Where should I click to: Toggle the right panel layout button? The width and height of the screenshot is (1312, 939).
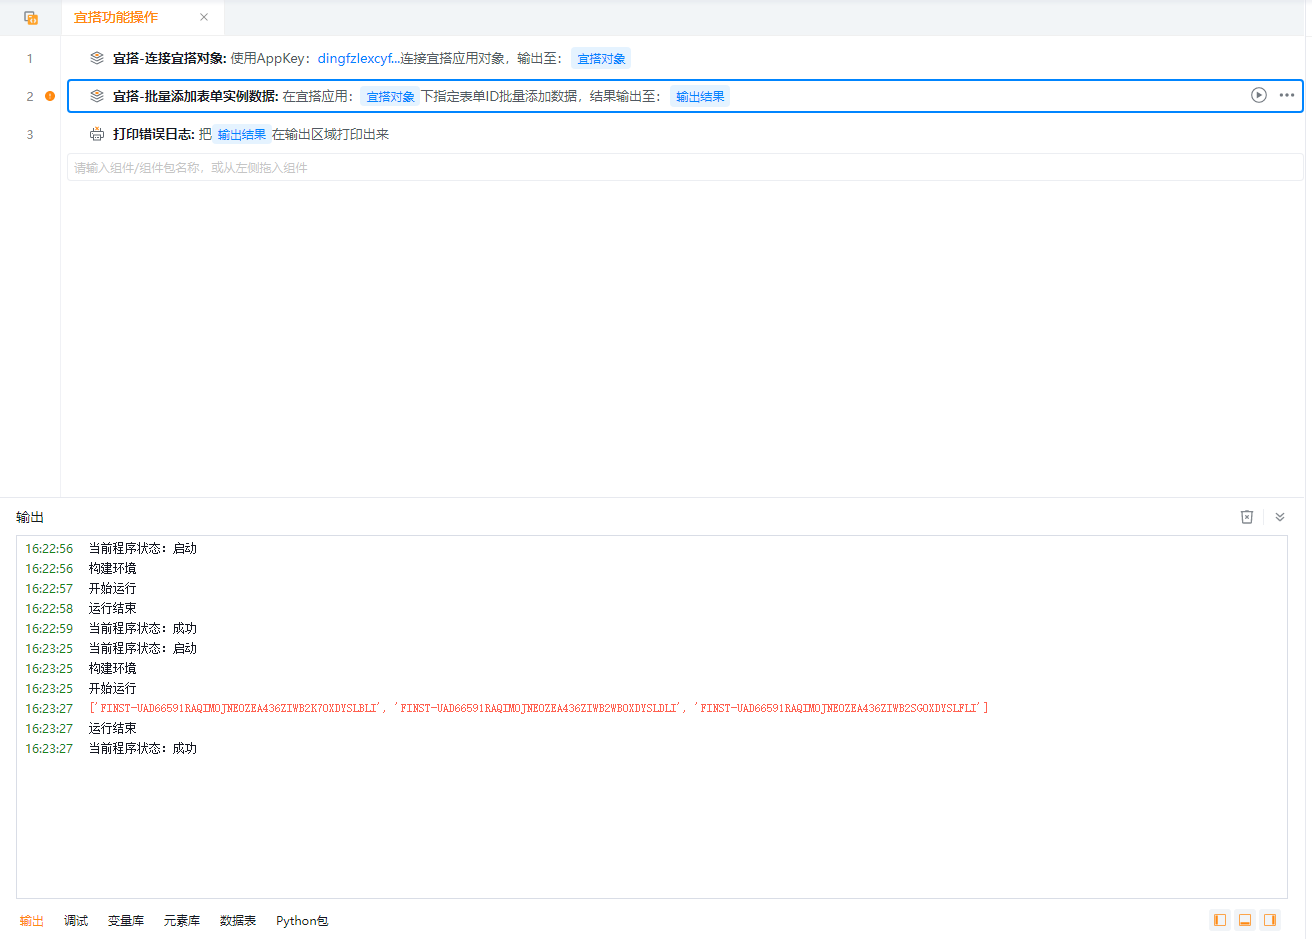[1270, 920]
